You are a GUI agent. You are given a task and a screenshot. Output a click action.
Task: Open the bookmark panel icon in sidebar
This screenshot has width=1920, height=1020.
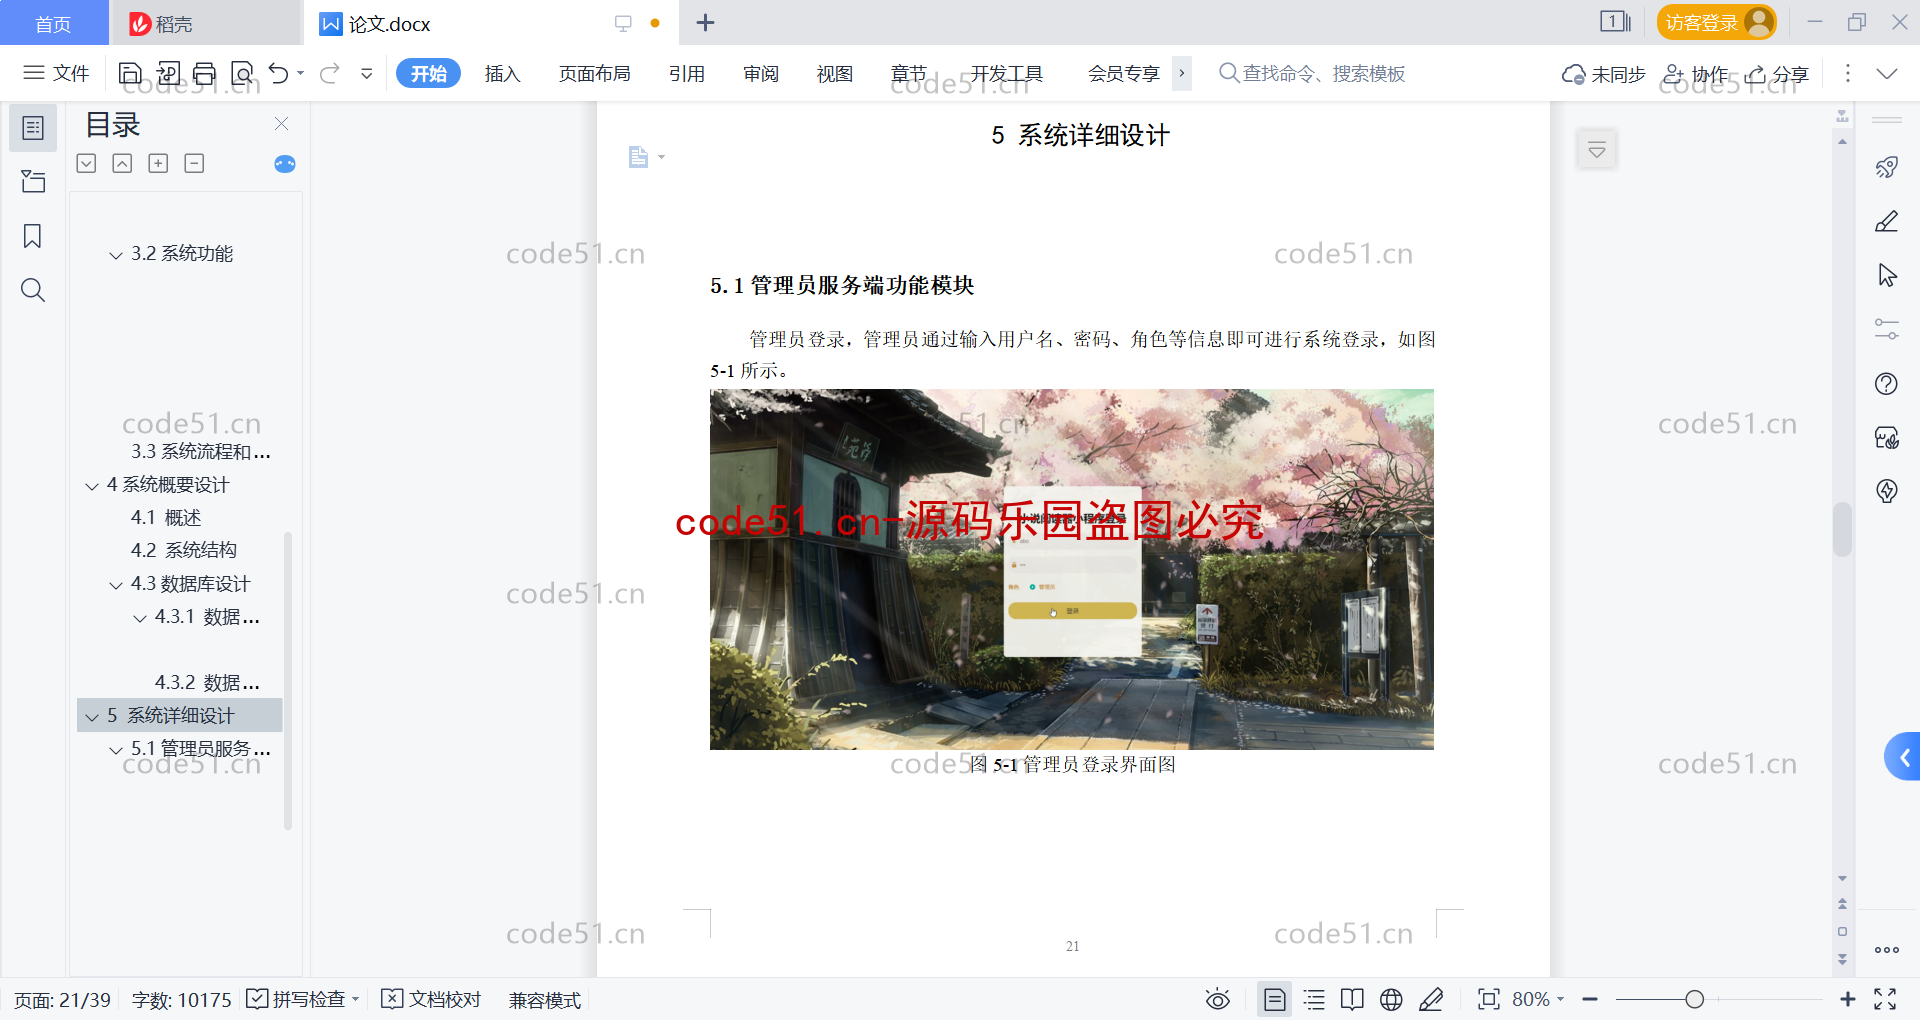point(33,236)
